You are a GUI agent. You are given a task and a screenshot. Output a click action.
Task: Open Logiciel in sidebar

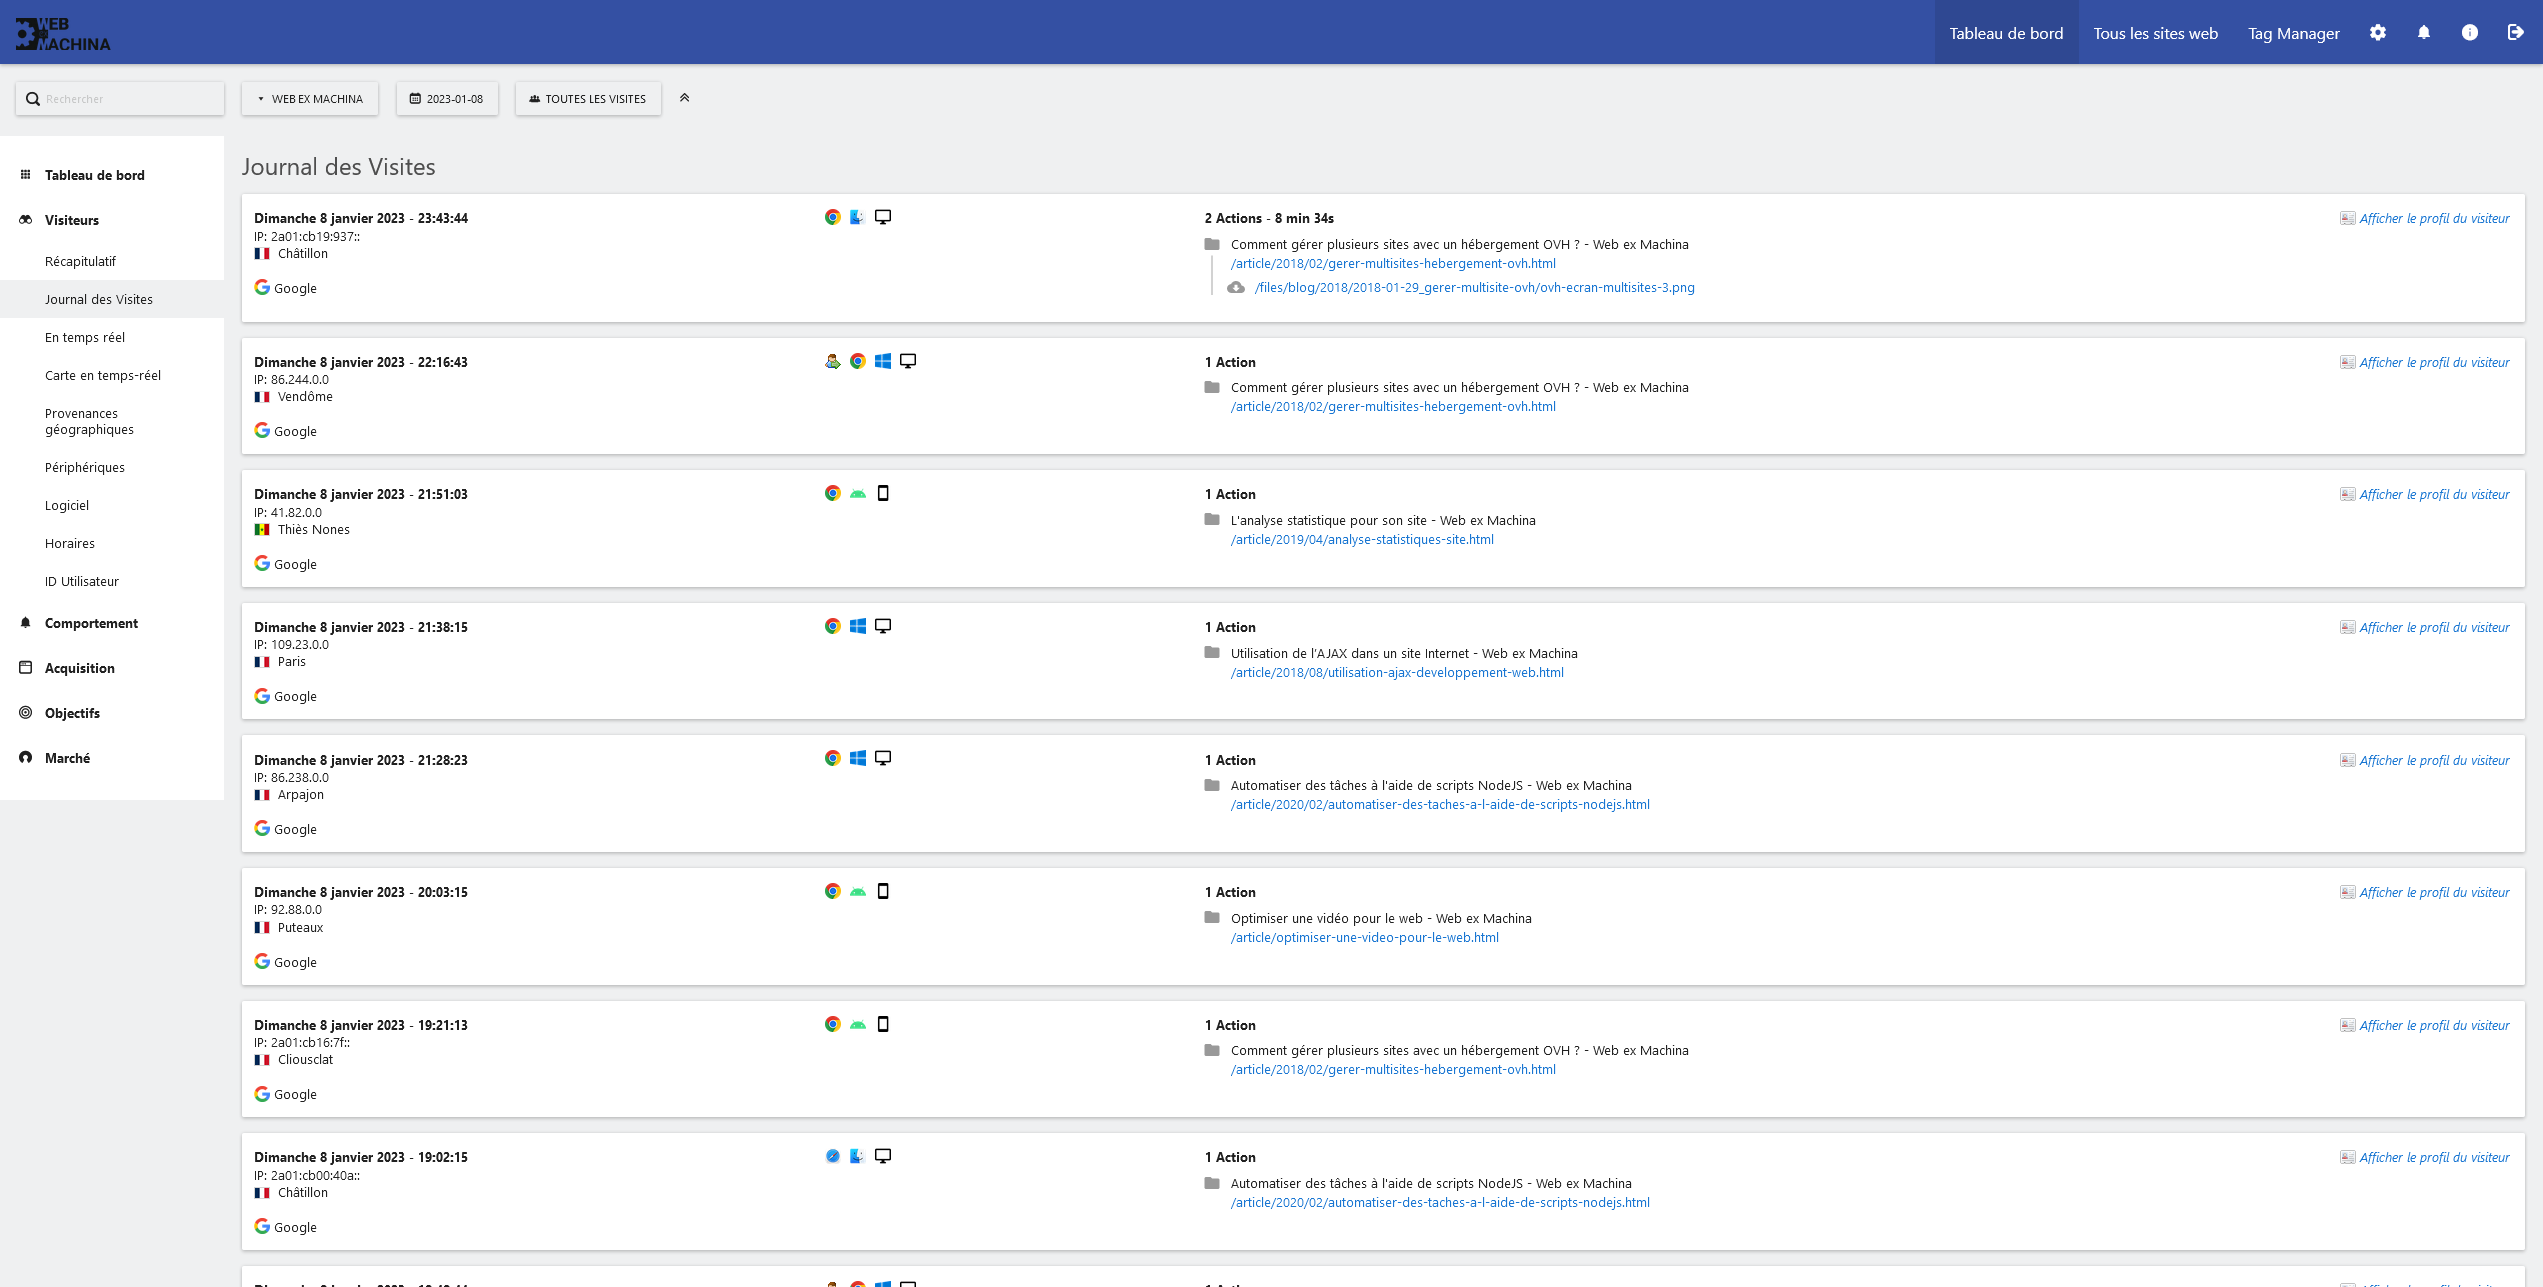point(67,505)
